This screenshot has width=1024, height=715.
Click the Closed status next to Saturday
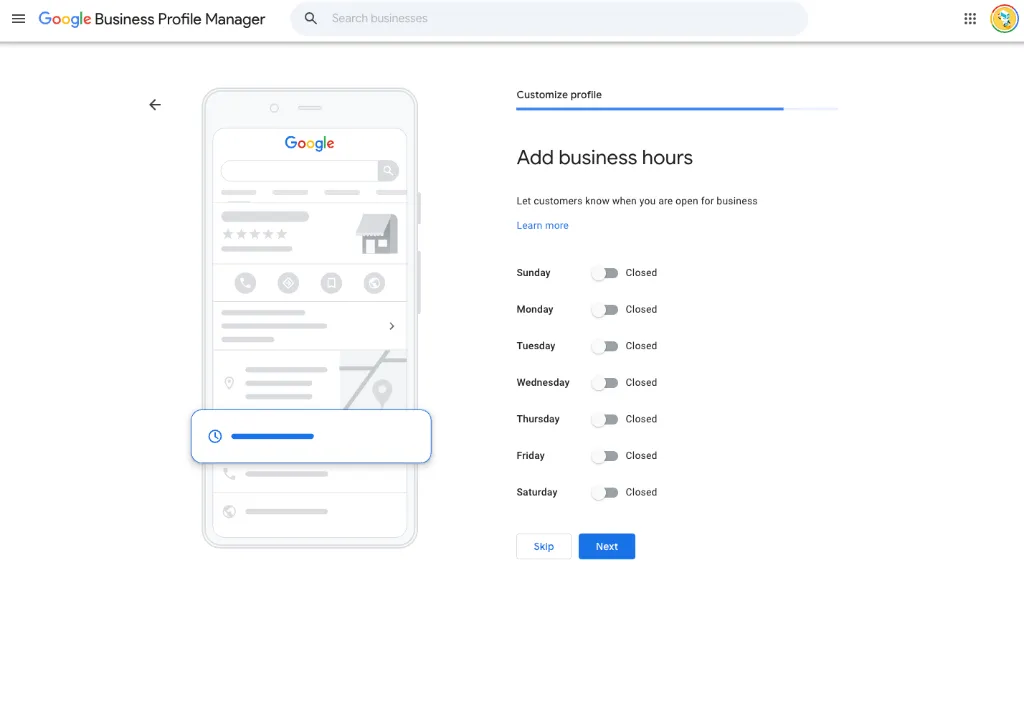coord(641,492)
